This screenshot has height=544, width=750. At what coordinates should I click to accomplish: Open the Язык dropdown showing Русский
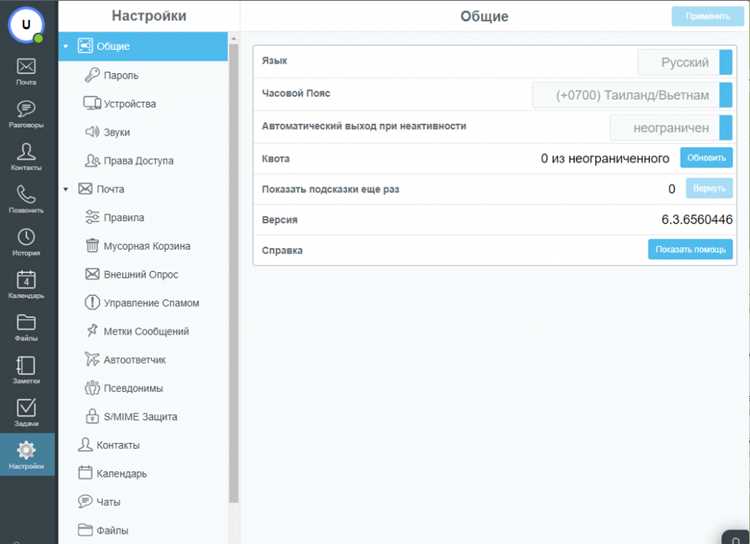coord(685,62)
